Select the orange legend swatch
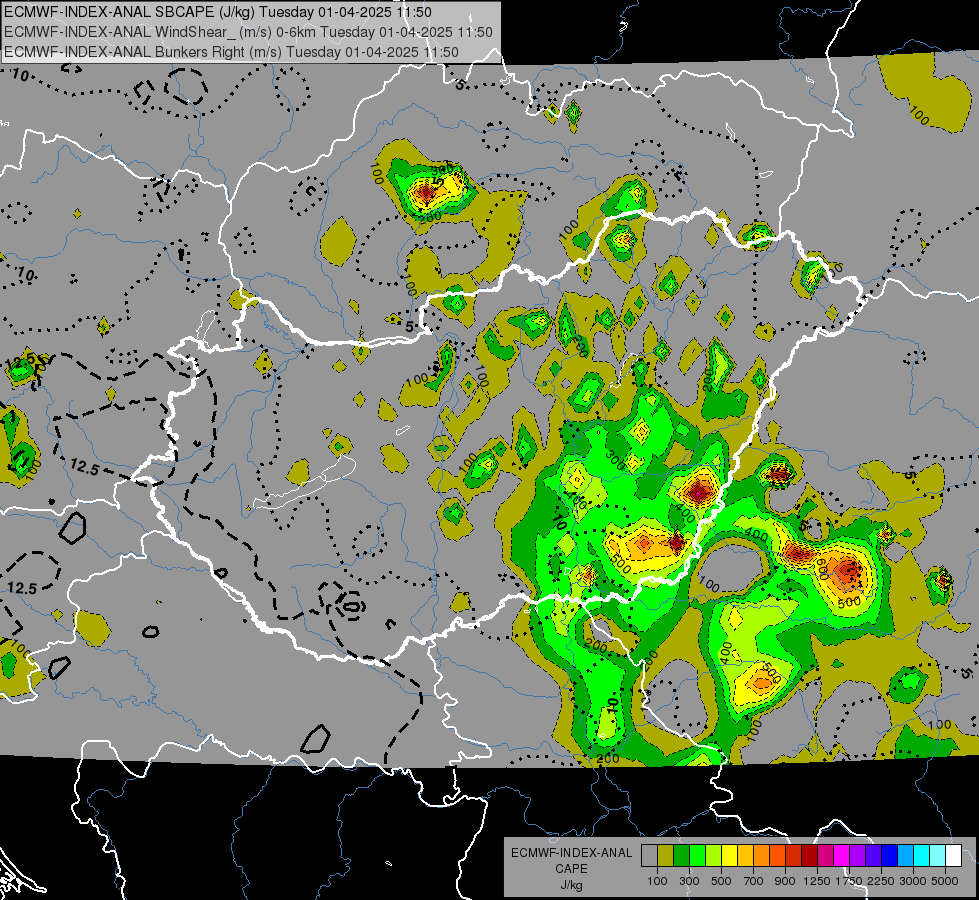This screenshot has height=900, width=979. [x=761, y=856]
